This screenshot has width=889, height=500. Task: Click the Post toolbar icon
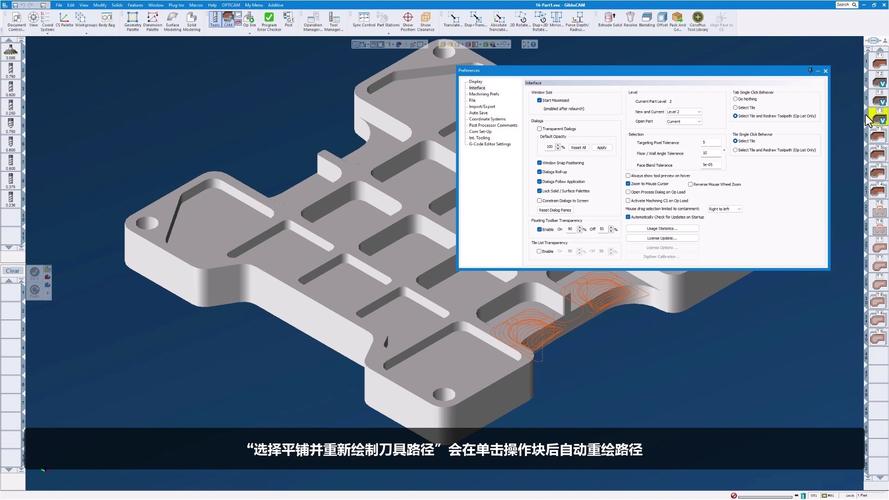[289, 19]
